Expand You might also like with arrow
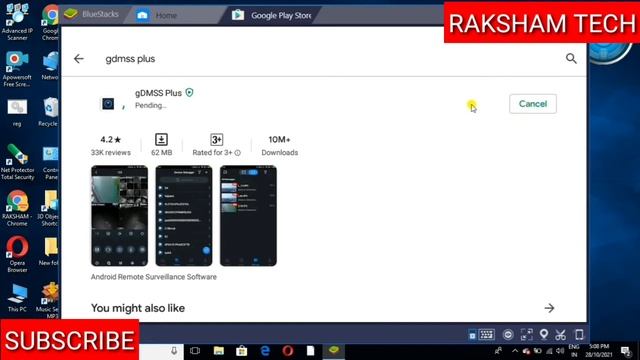 (x=549, y=308)
